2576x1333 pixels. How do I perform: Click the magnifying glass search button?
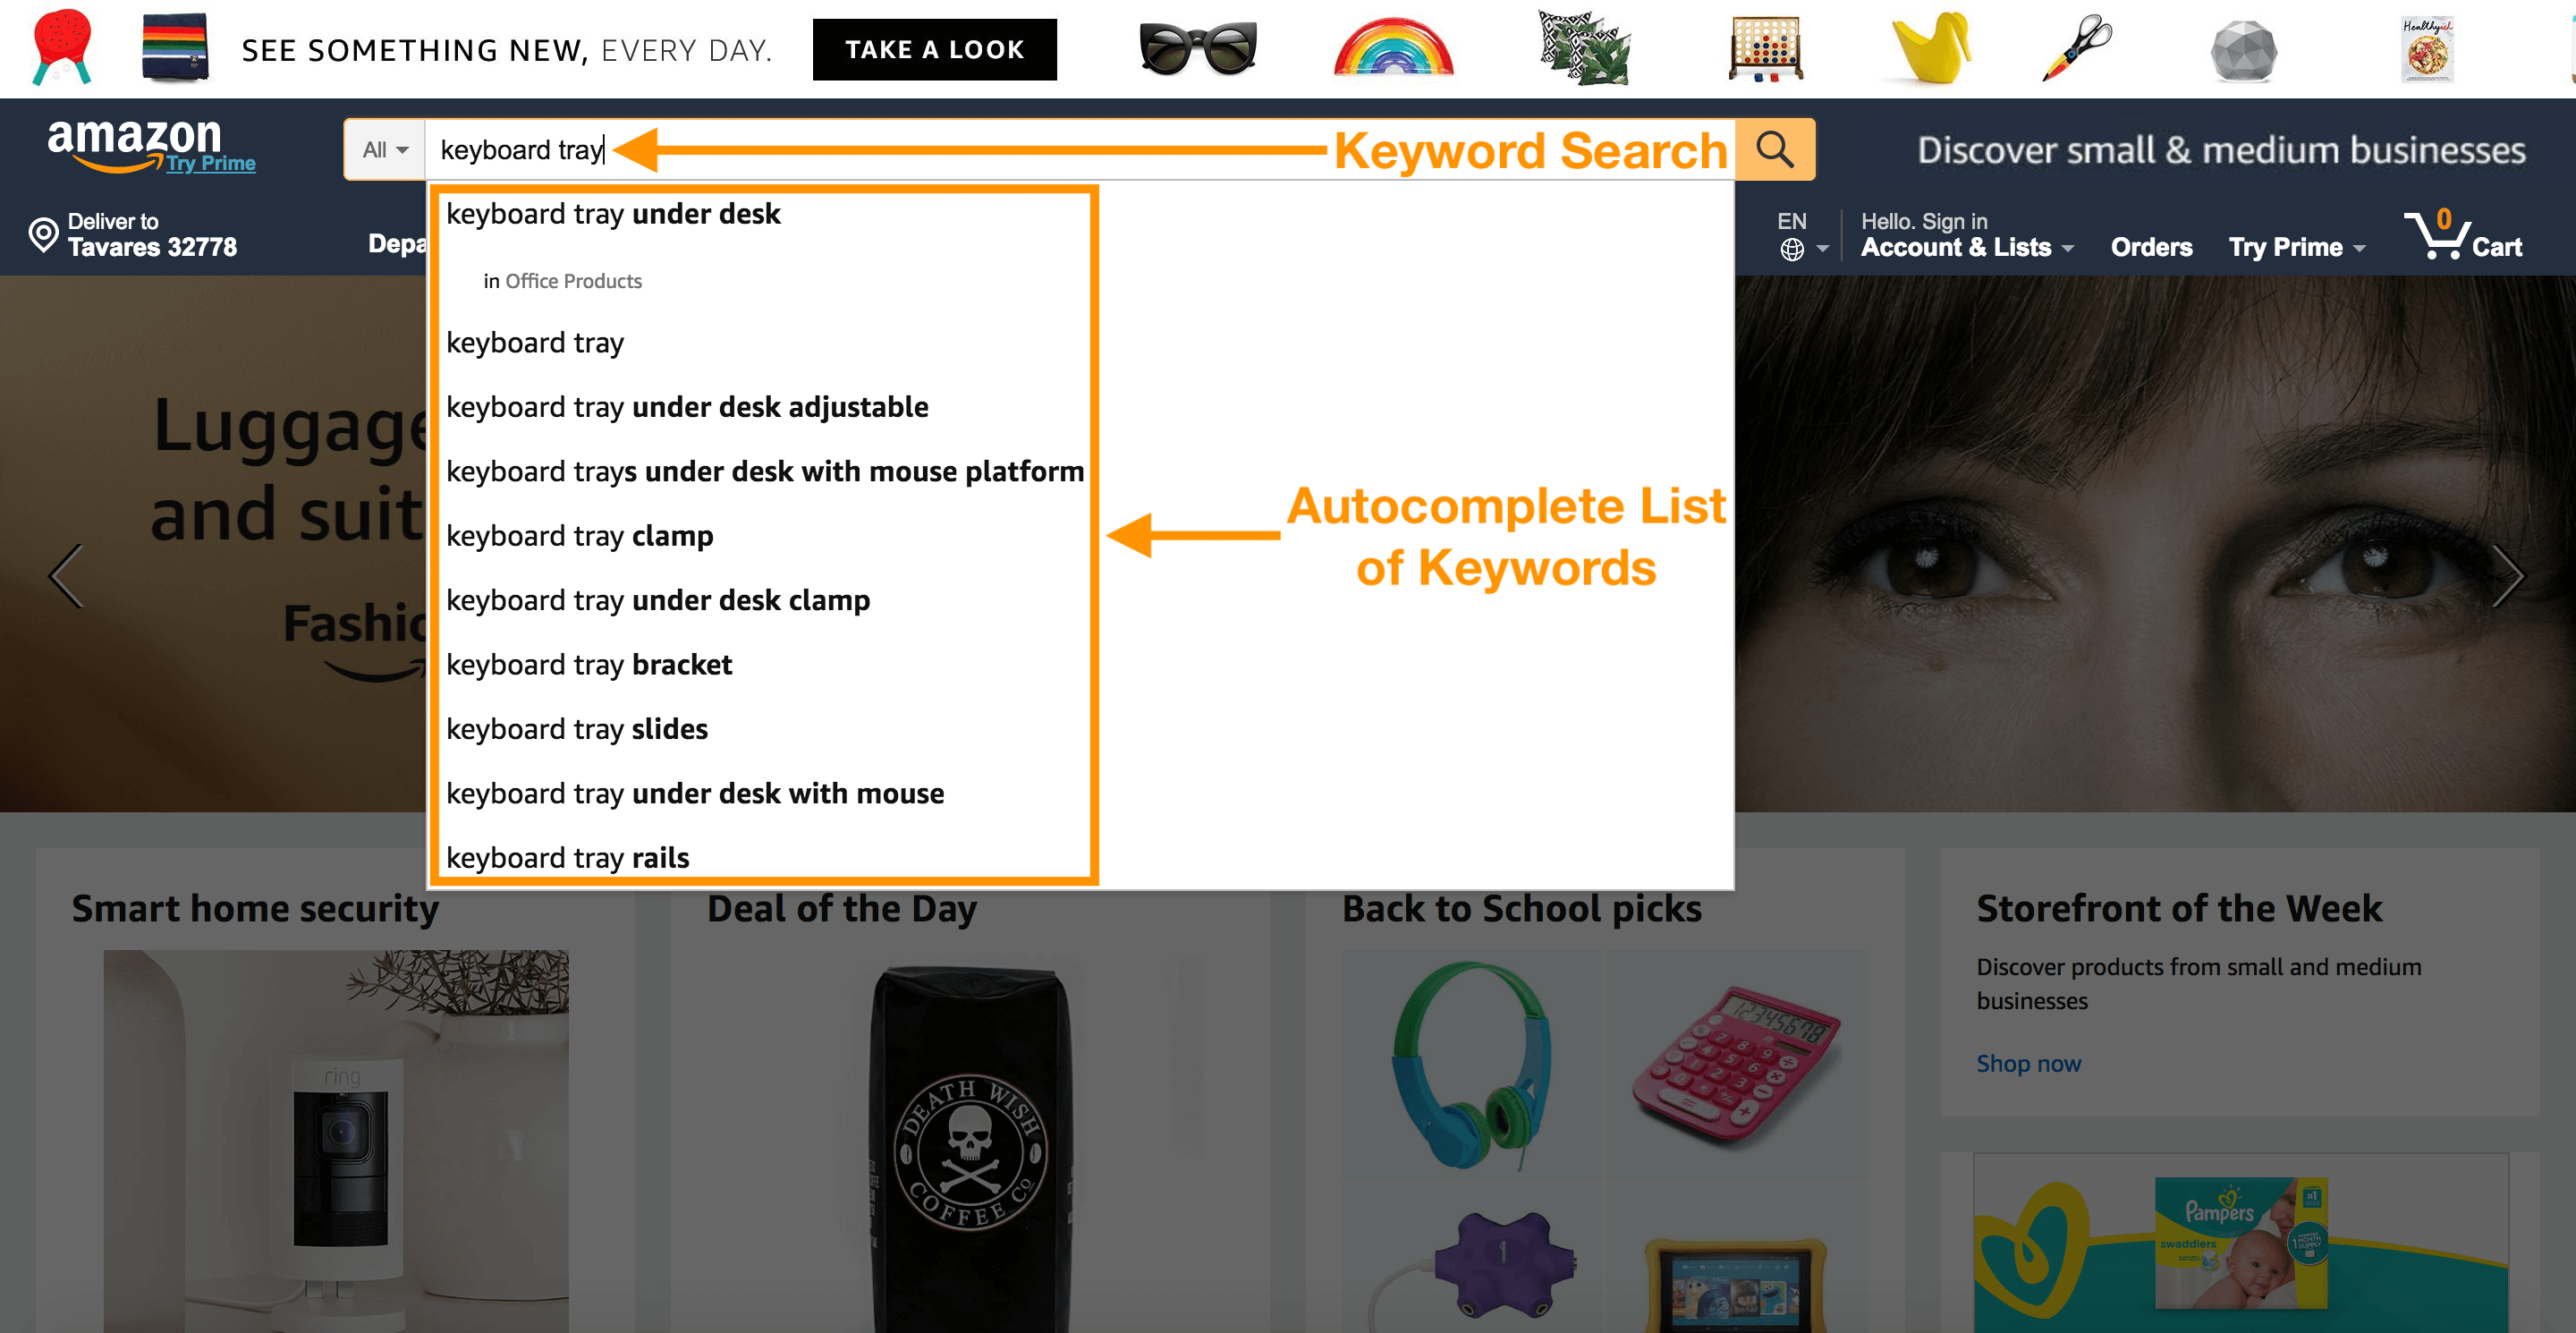[1774, 150]
